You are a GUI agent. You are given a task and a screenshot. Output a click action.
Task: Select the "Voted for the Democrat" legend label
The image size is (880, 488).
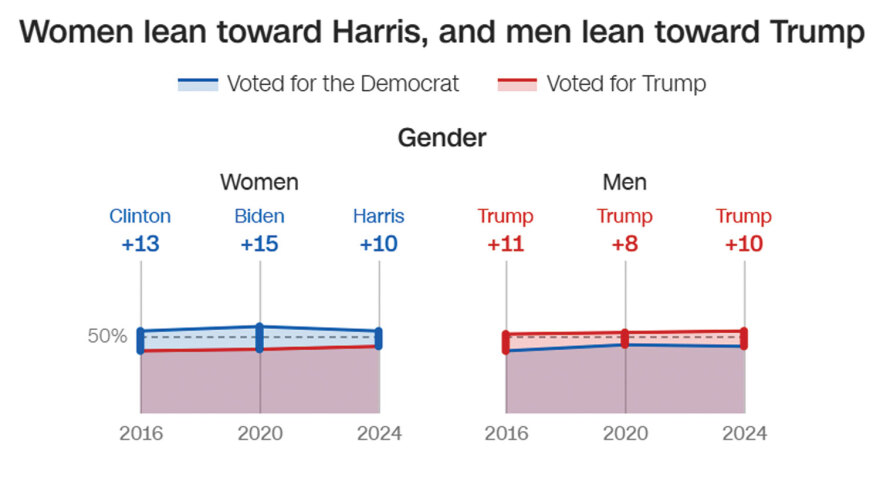point(343,84)
